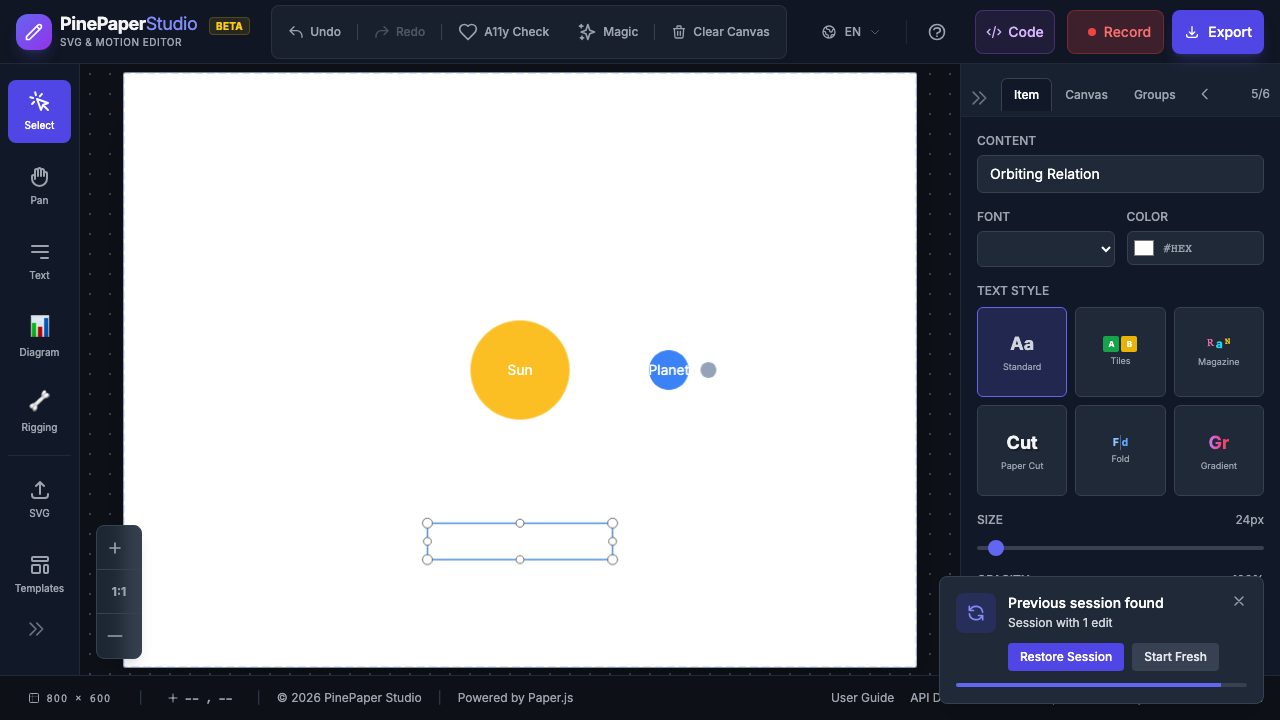
Task: Collapse the right properties panel
Action: pos(979,96)
